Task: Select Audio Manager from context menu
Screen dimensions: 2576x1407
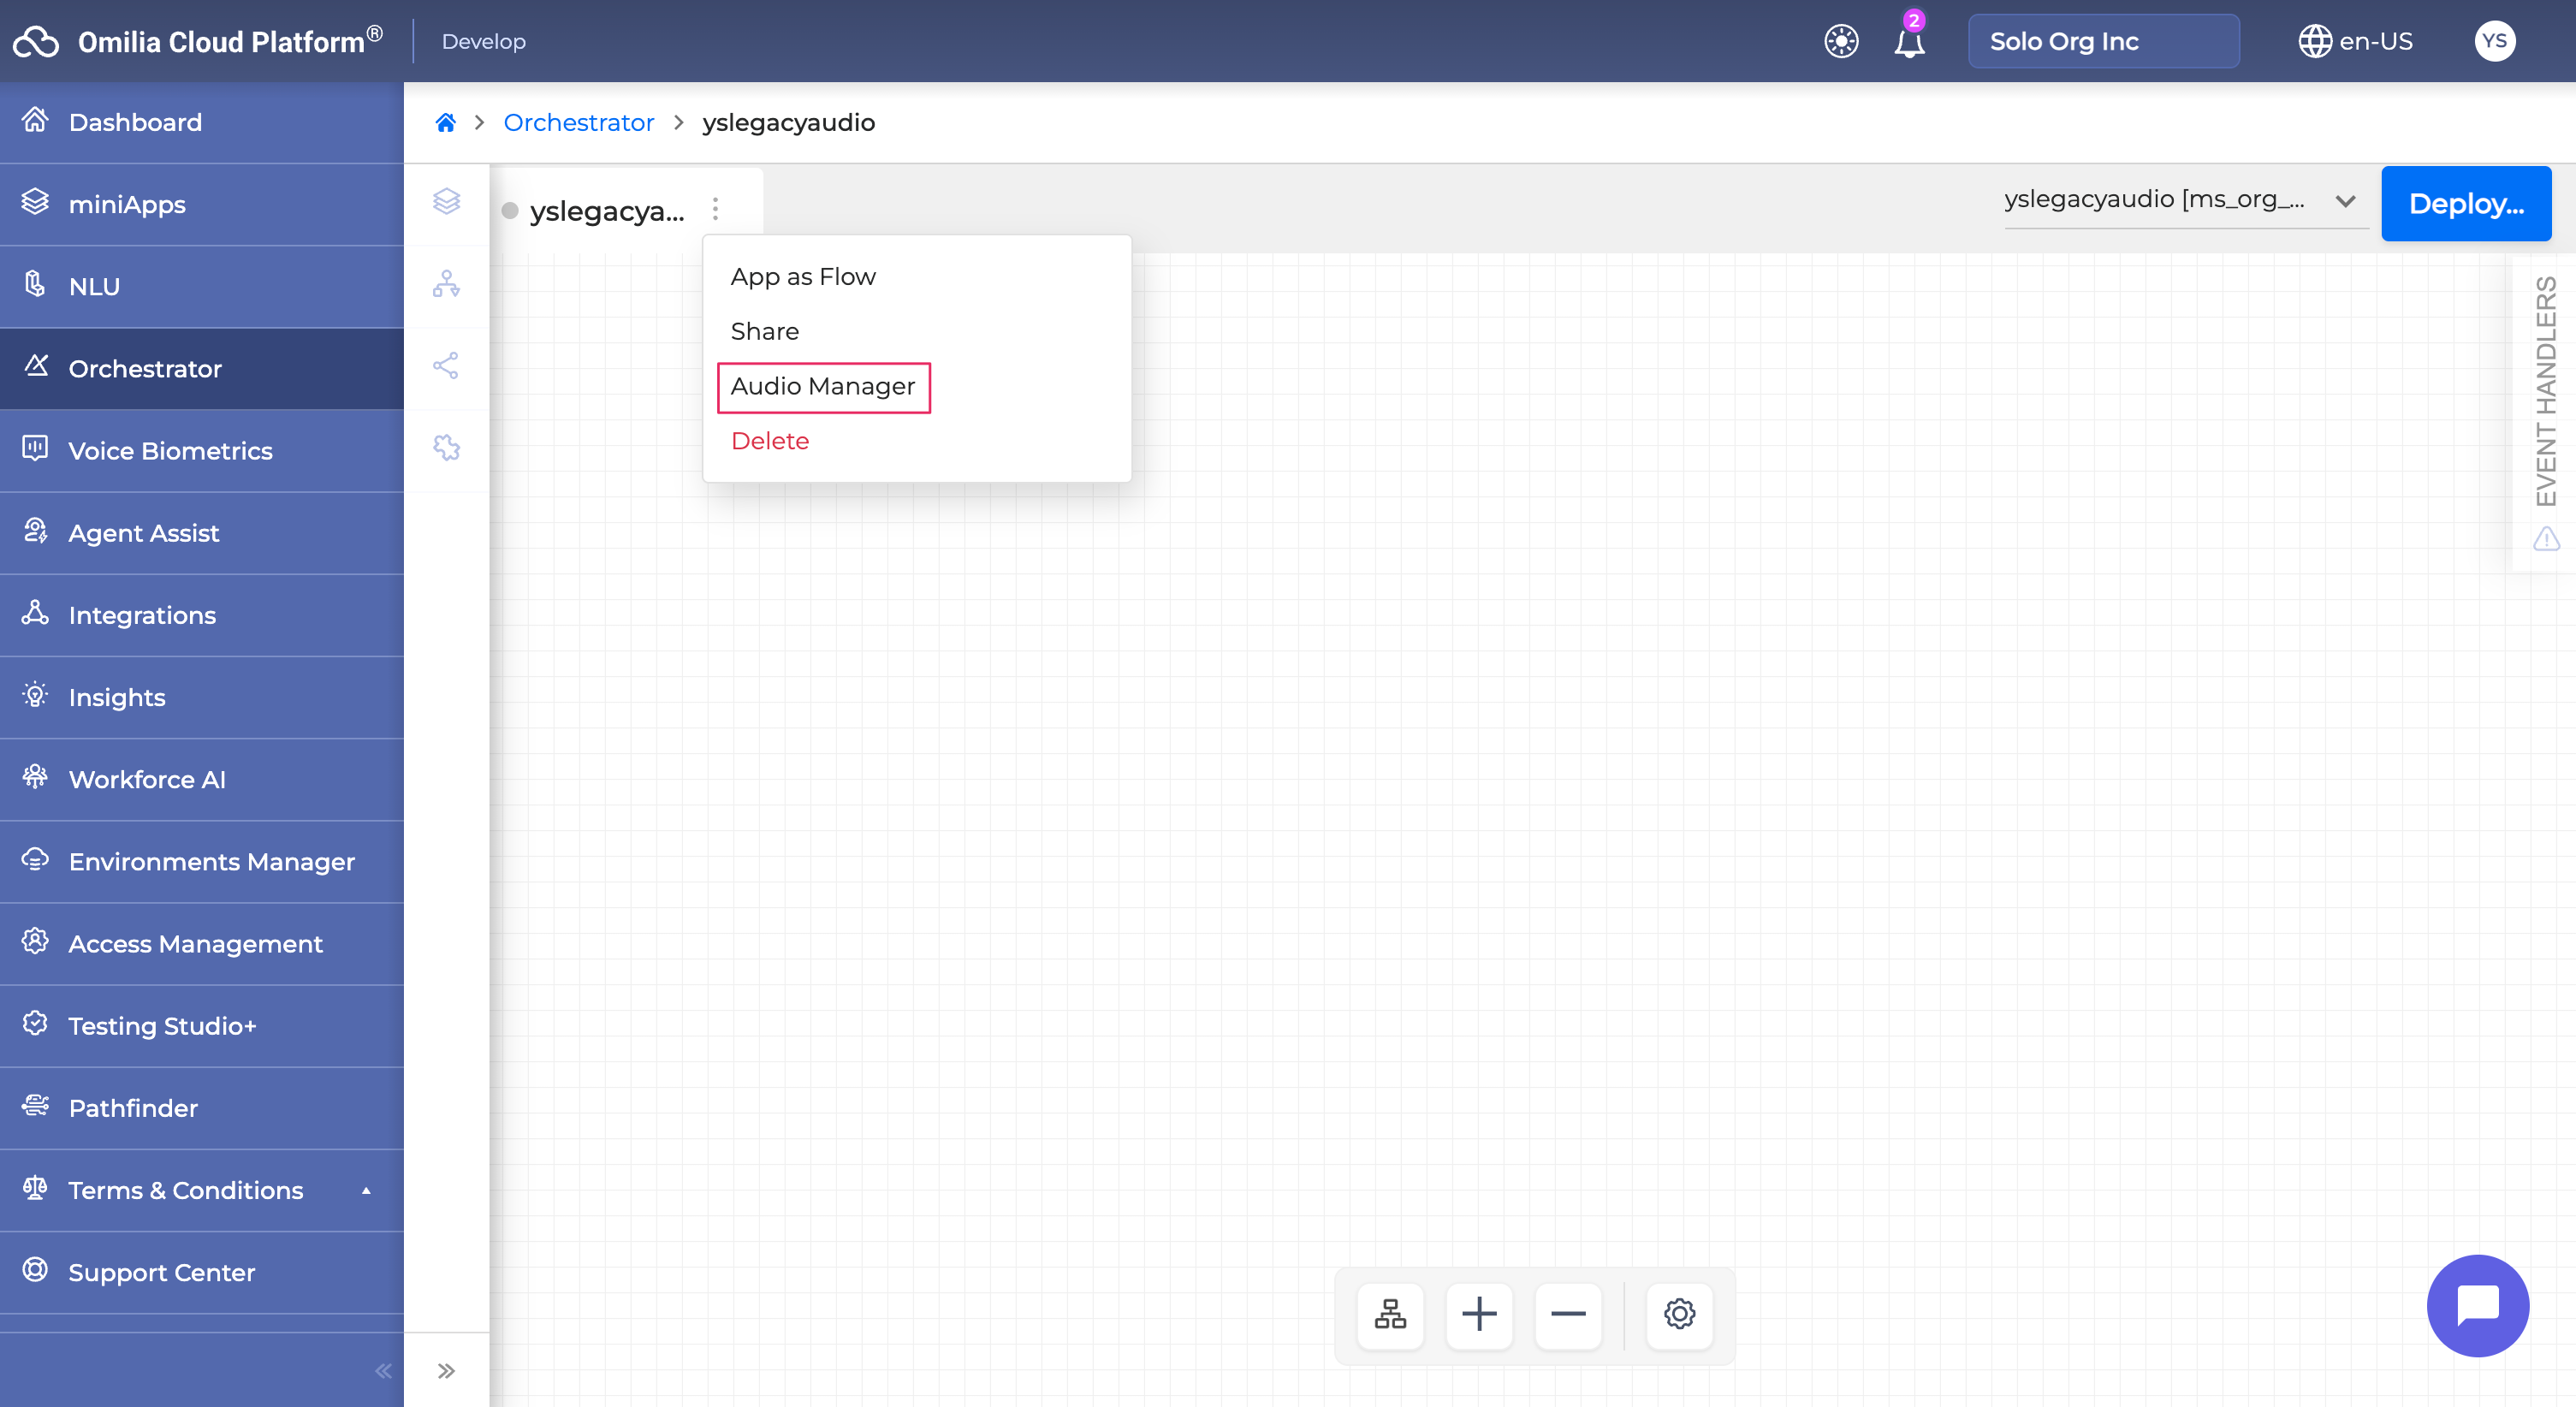Action: coord(822,387)
